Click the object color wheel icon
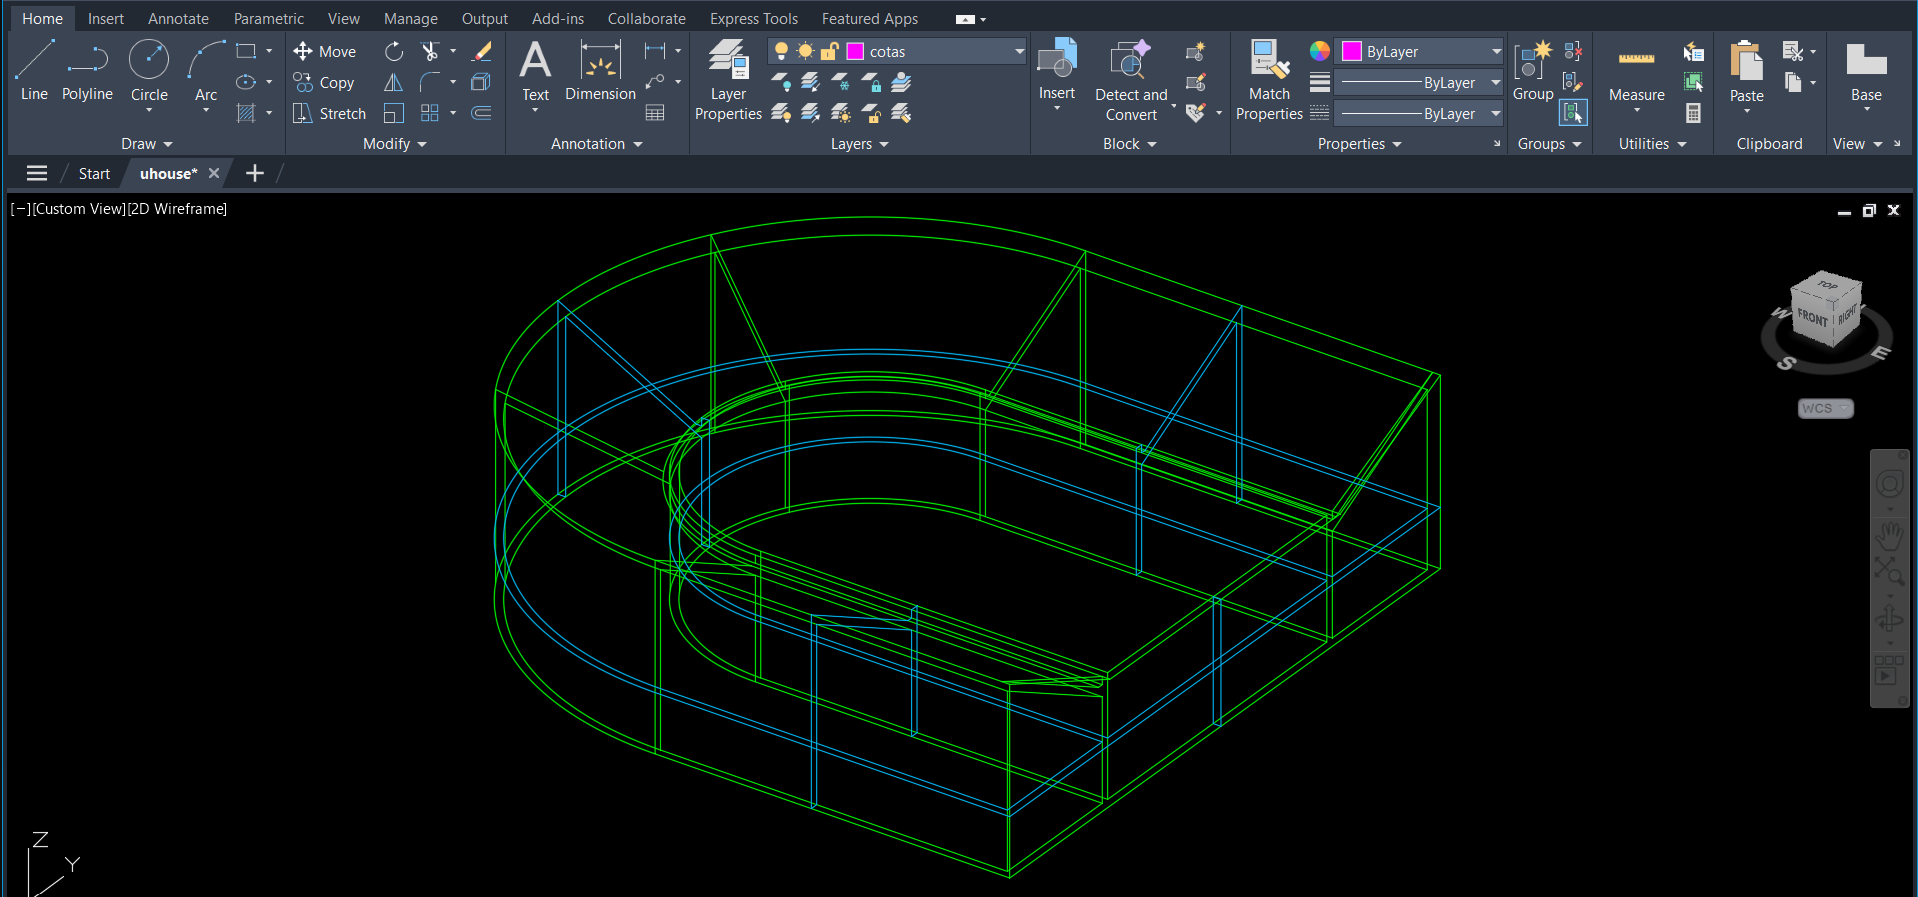 (1320, 52)
